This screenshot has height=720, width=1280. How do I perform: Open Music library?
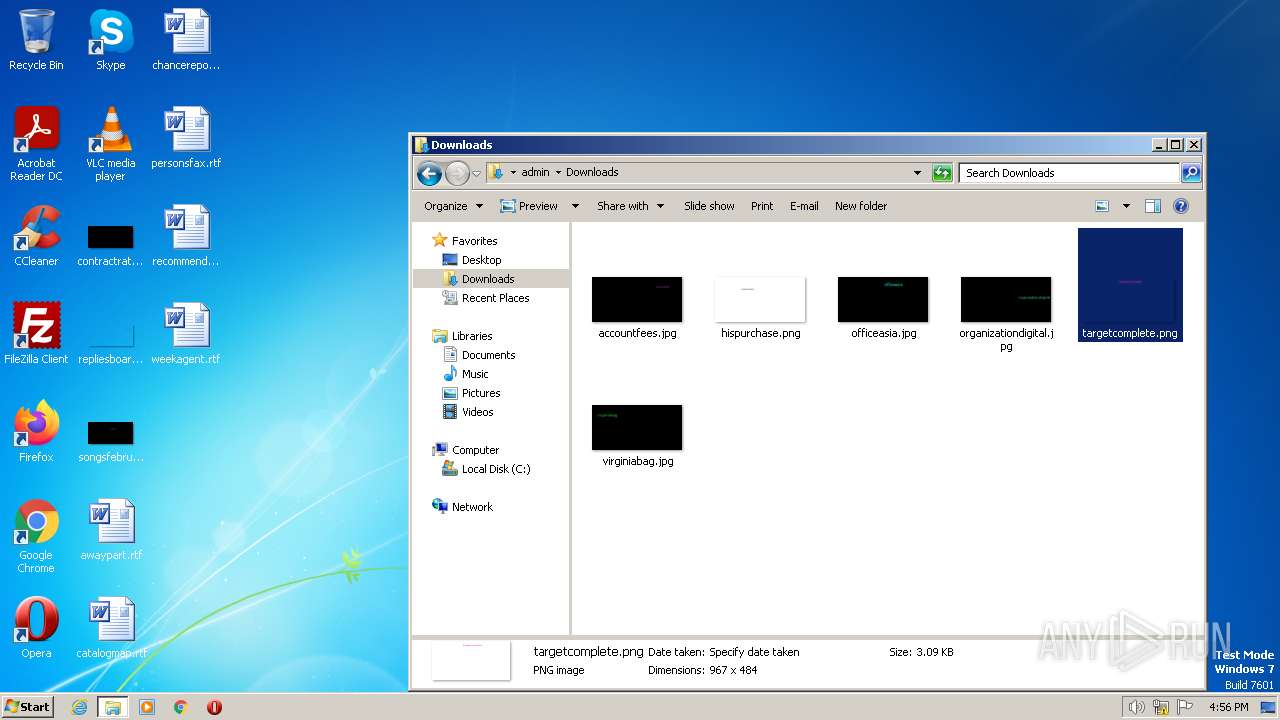point(466,374)
